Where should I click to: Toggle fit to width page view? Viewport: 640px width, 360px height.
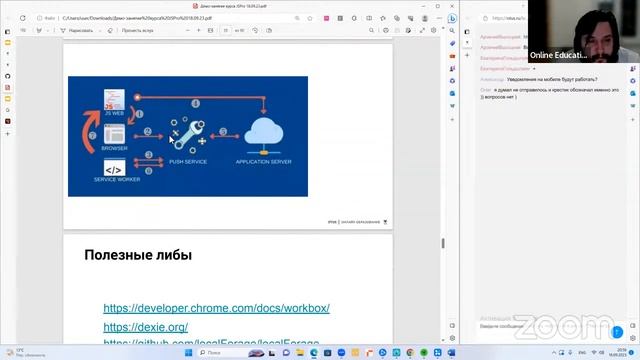coord(210,30)
